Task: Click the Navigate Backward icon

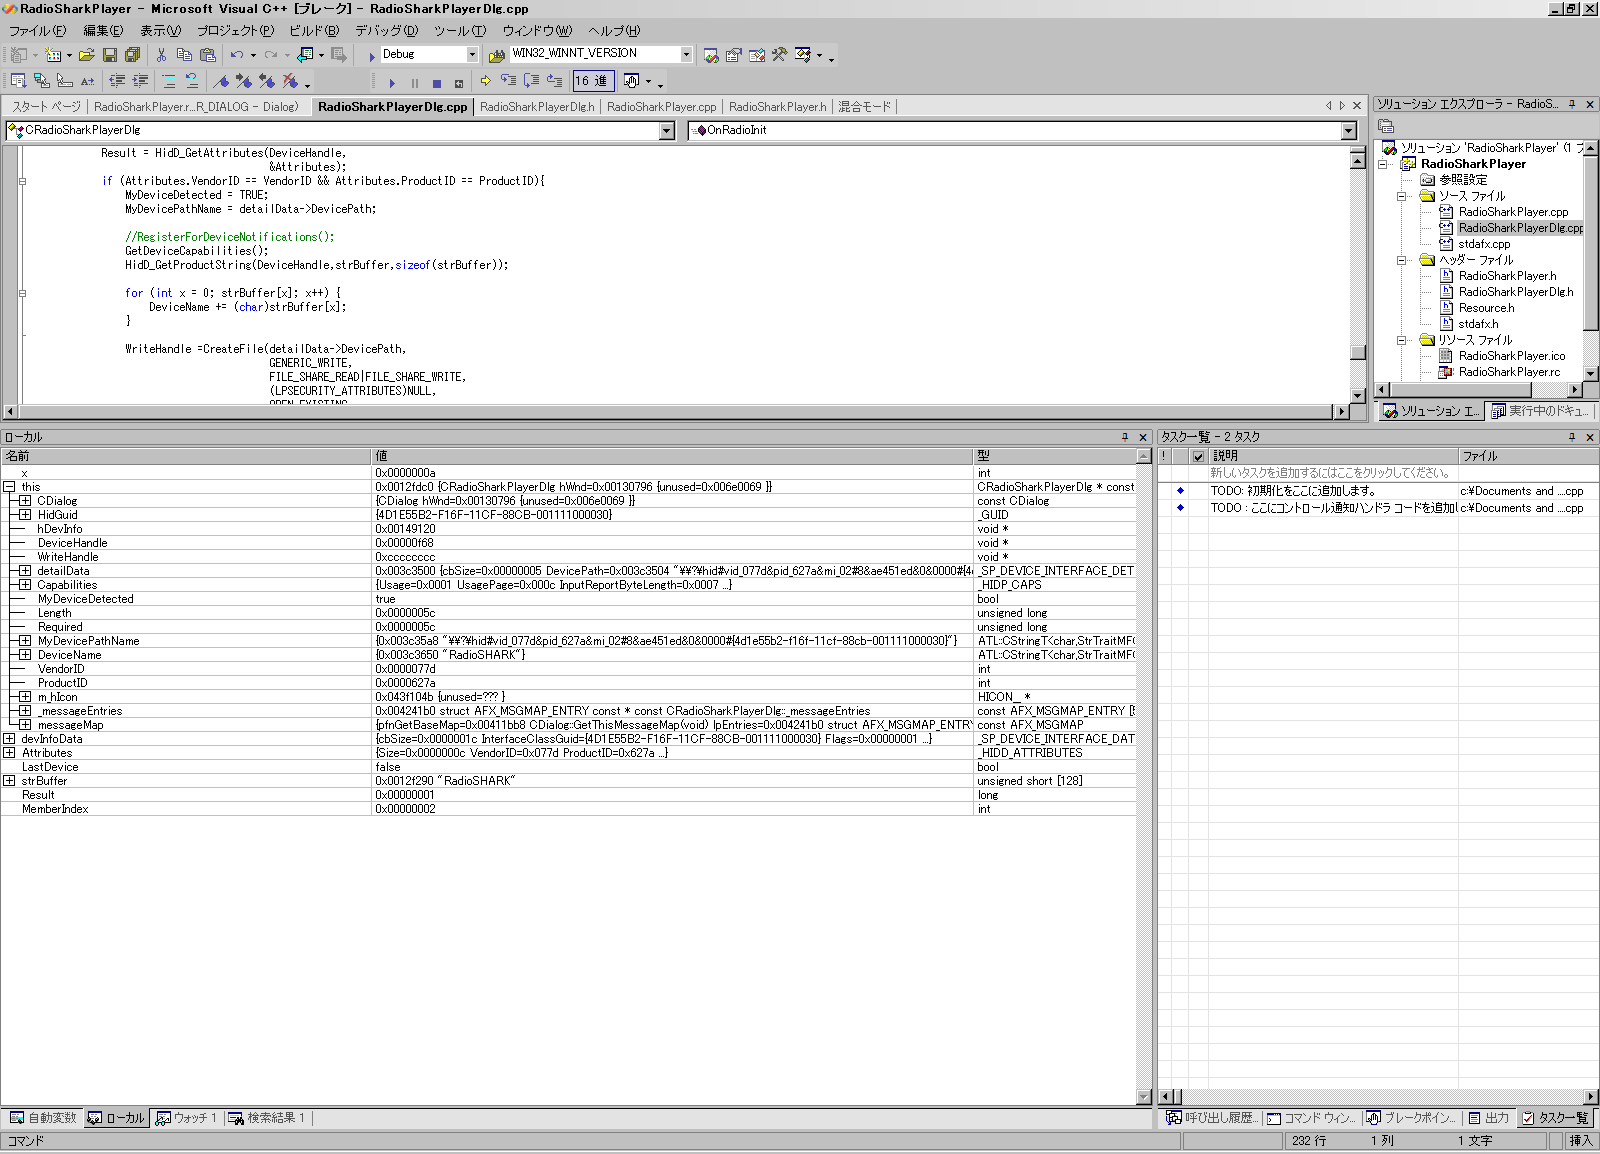Action: 306,55
